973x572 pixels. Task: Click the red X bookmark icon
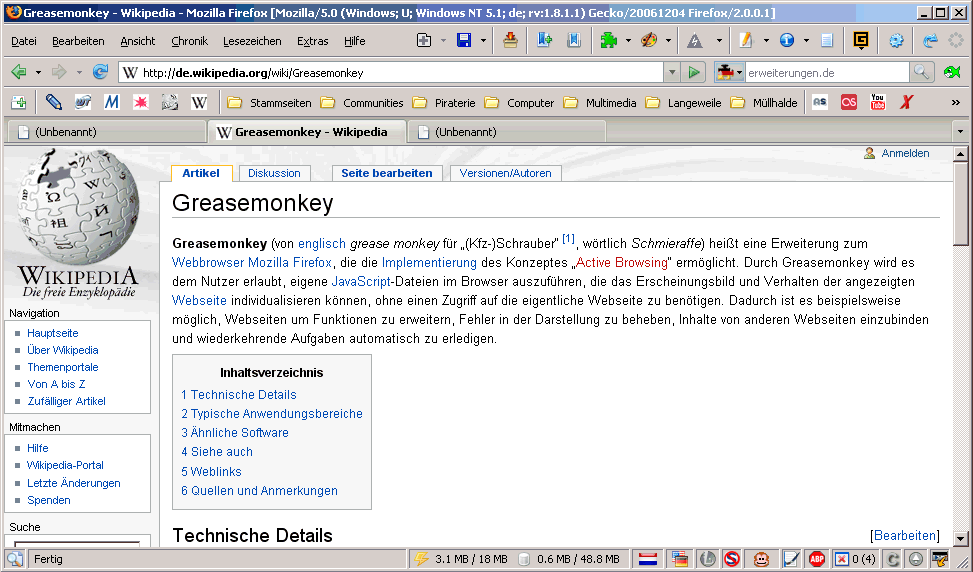[907, 102]
